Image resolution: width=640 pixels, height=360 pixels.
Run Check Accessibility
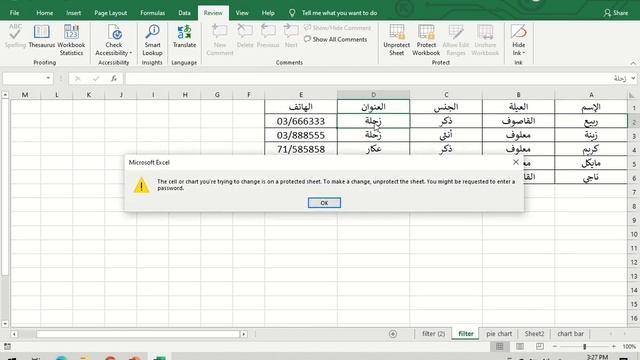click(x=113, y=40)
